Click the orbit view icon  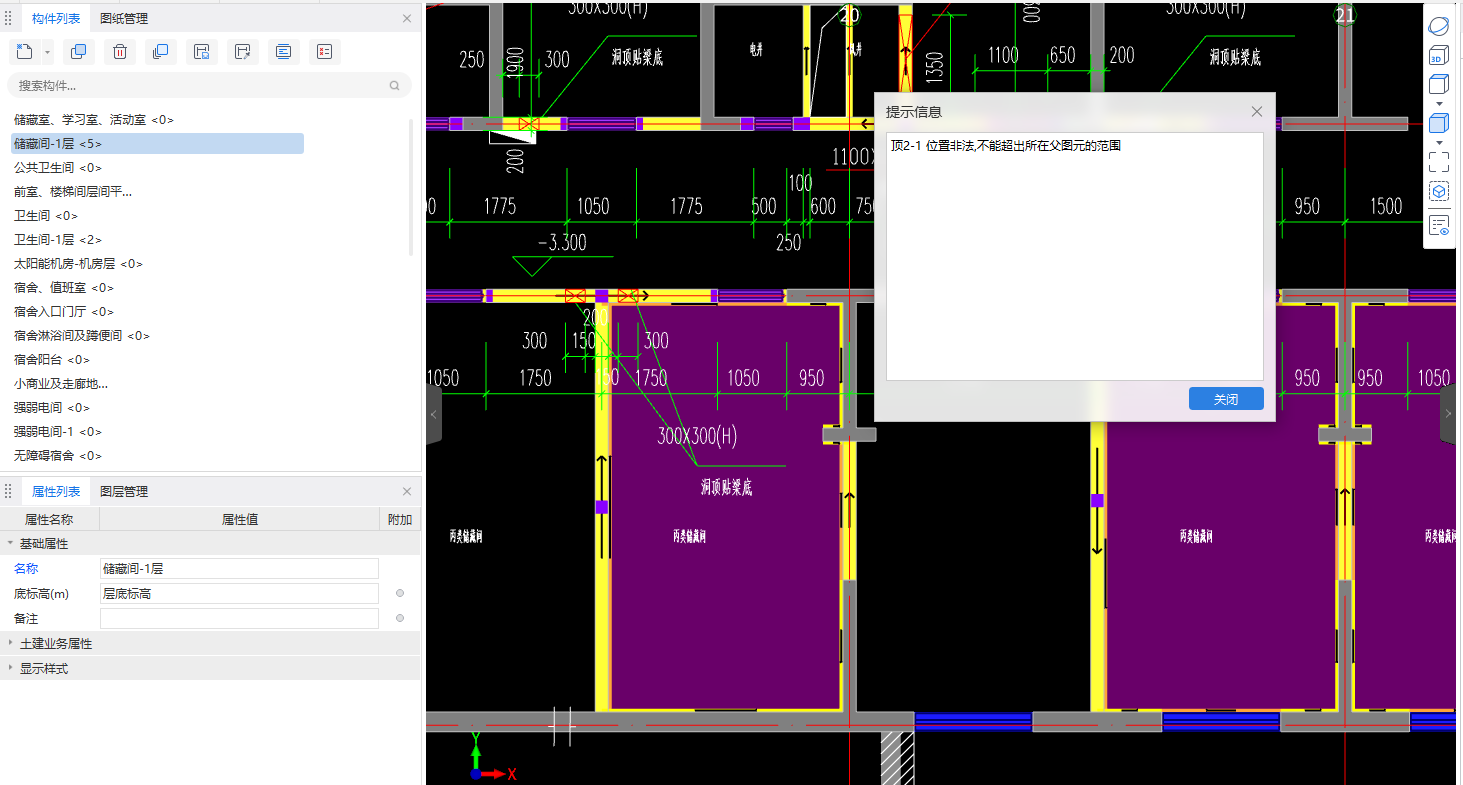coord(1439,25)
